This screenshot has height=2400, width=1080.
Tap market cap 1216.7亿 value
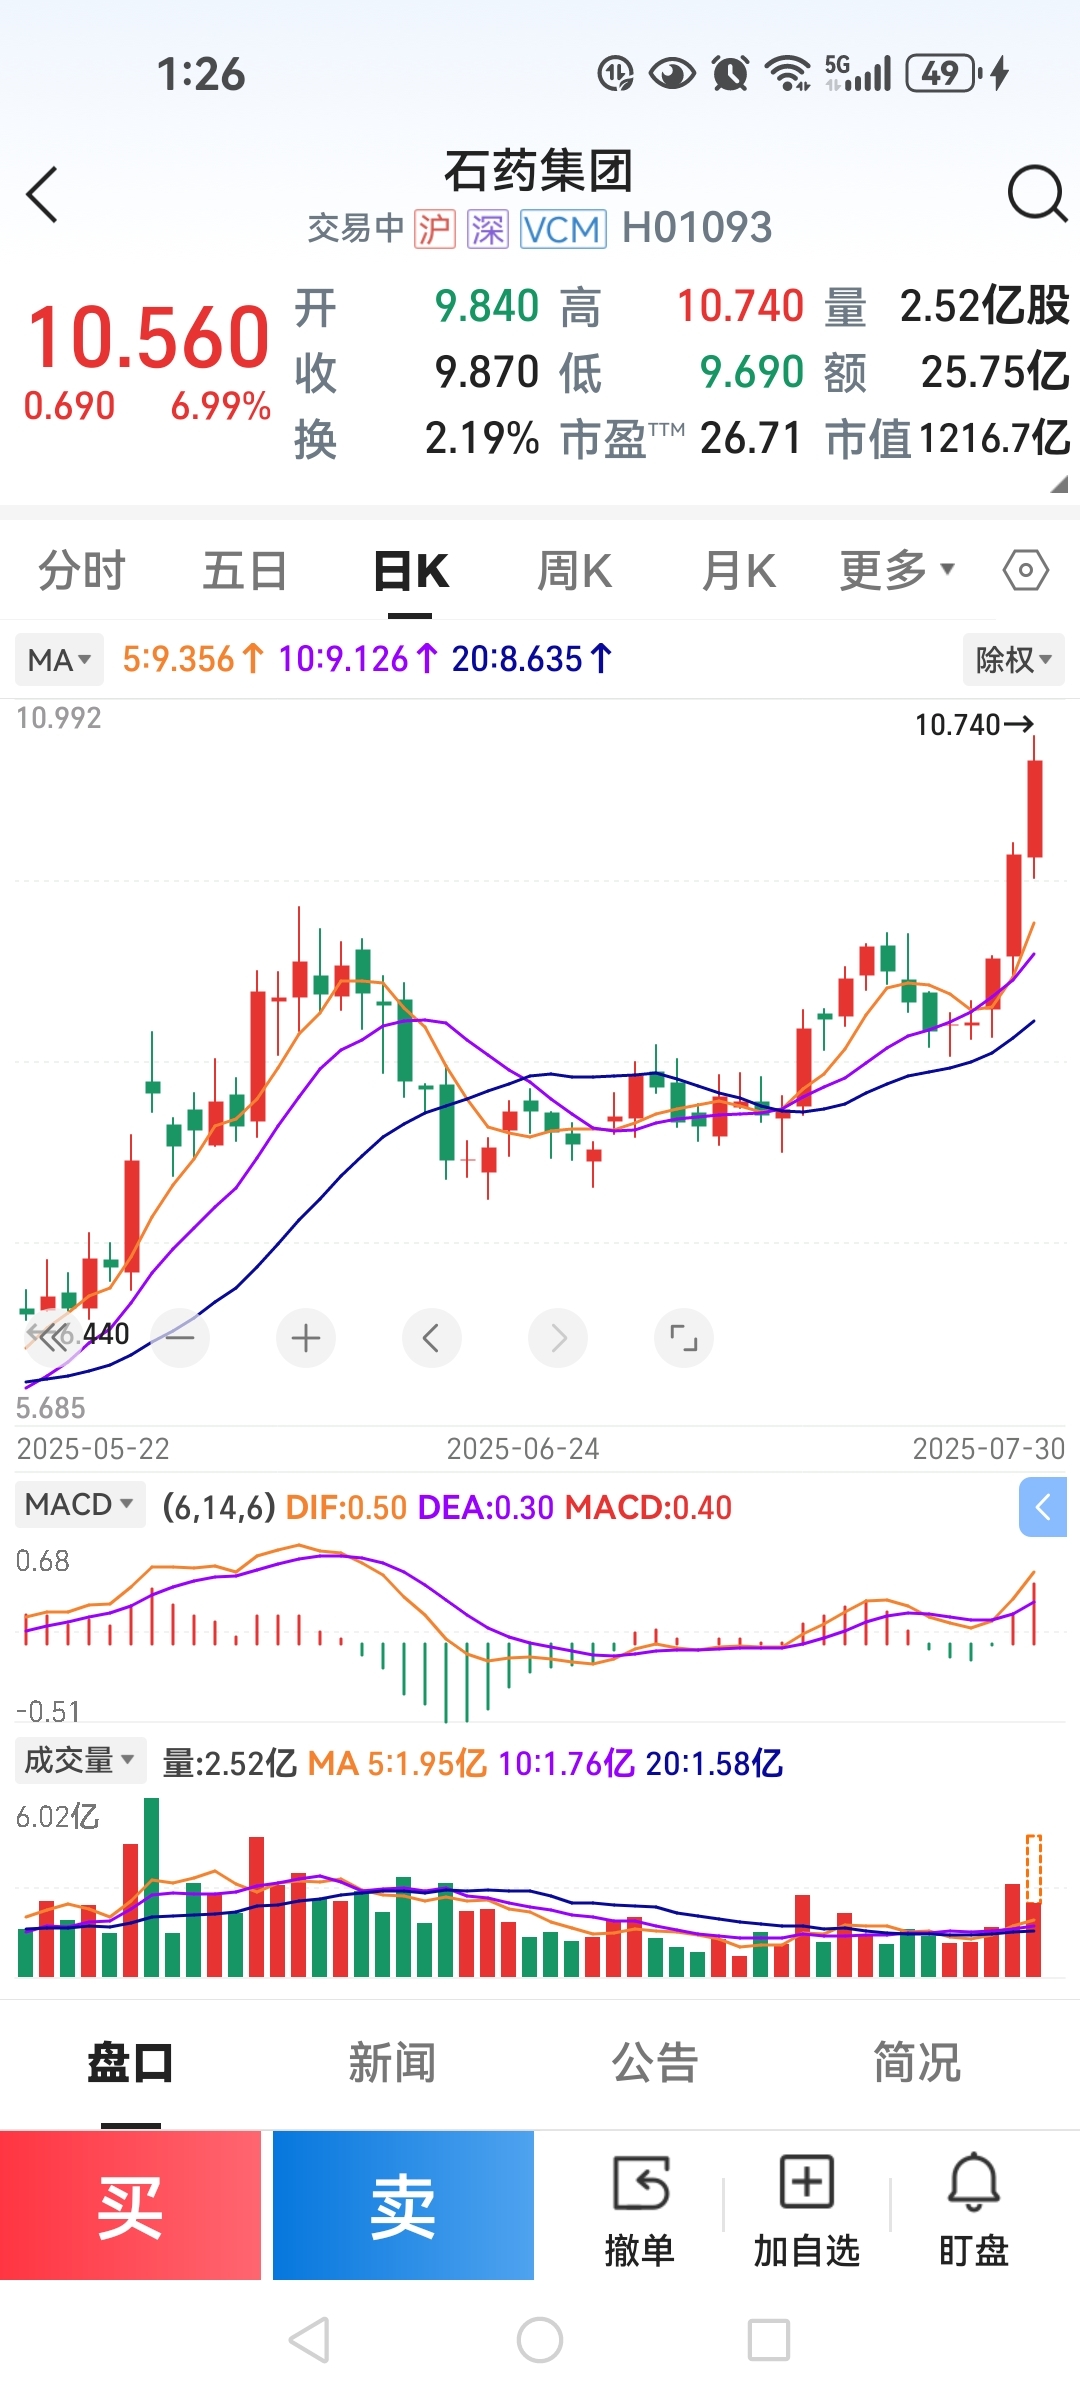[x=994, y=438]
